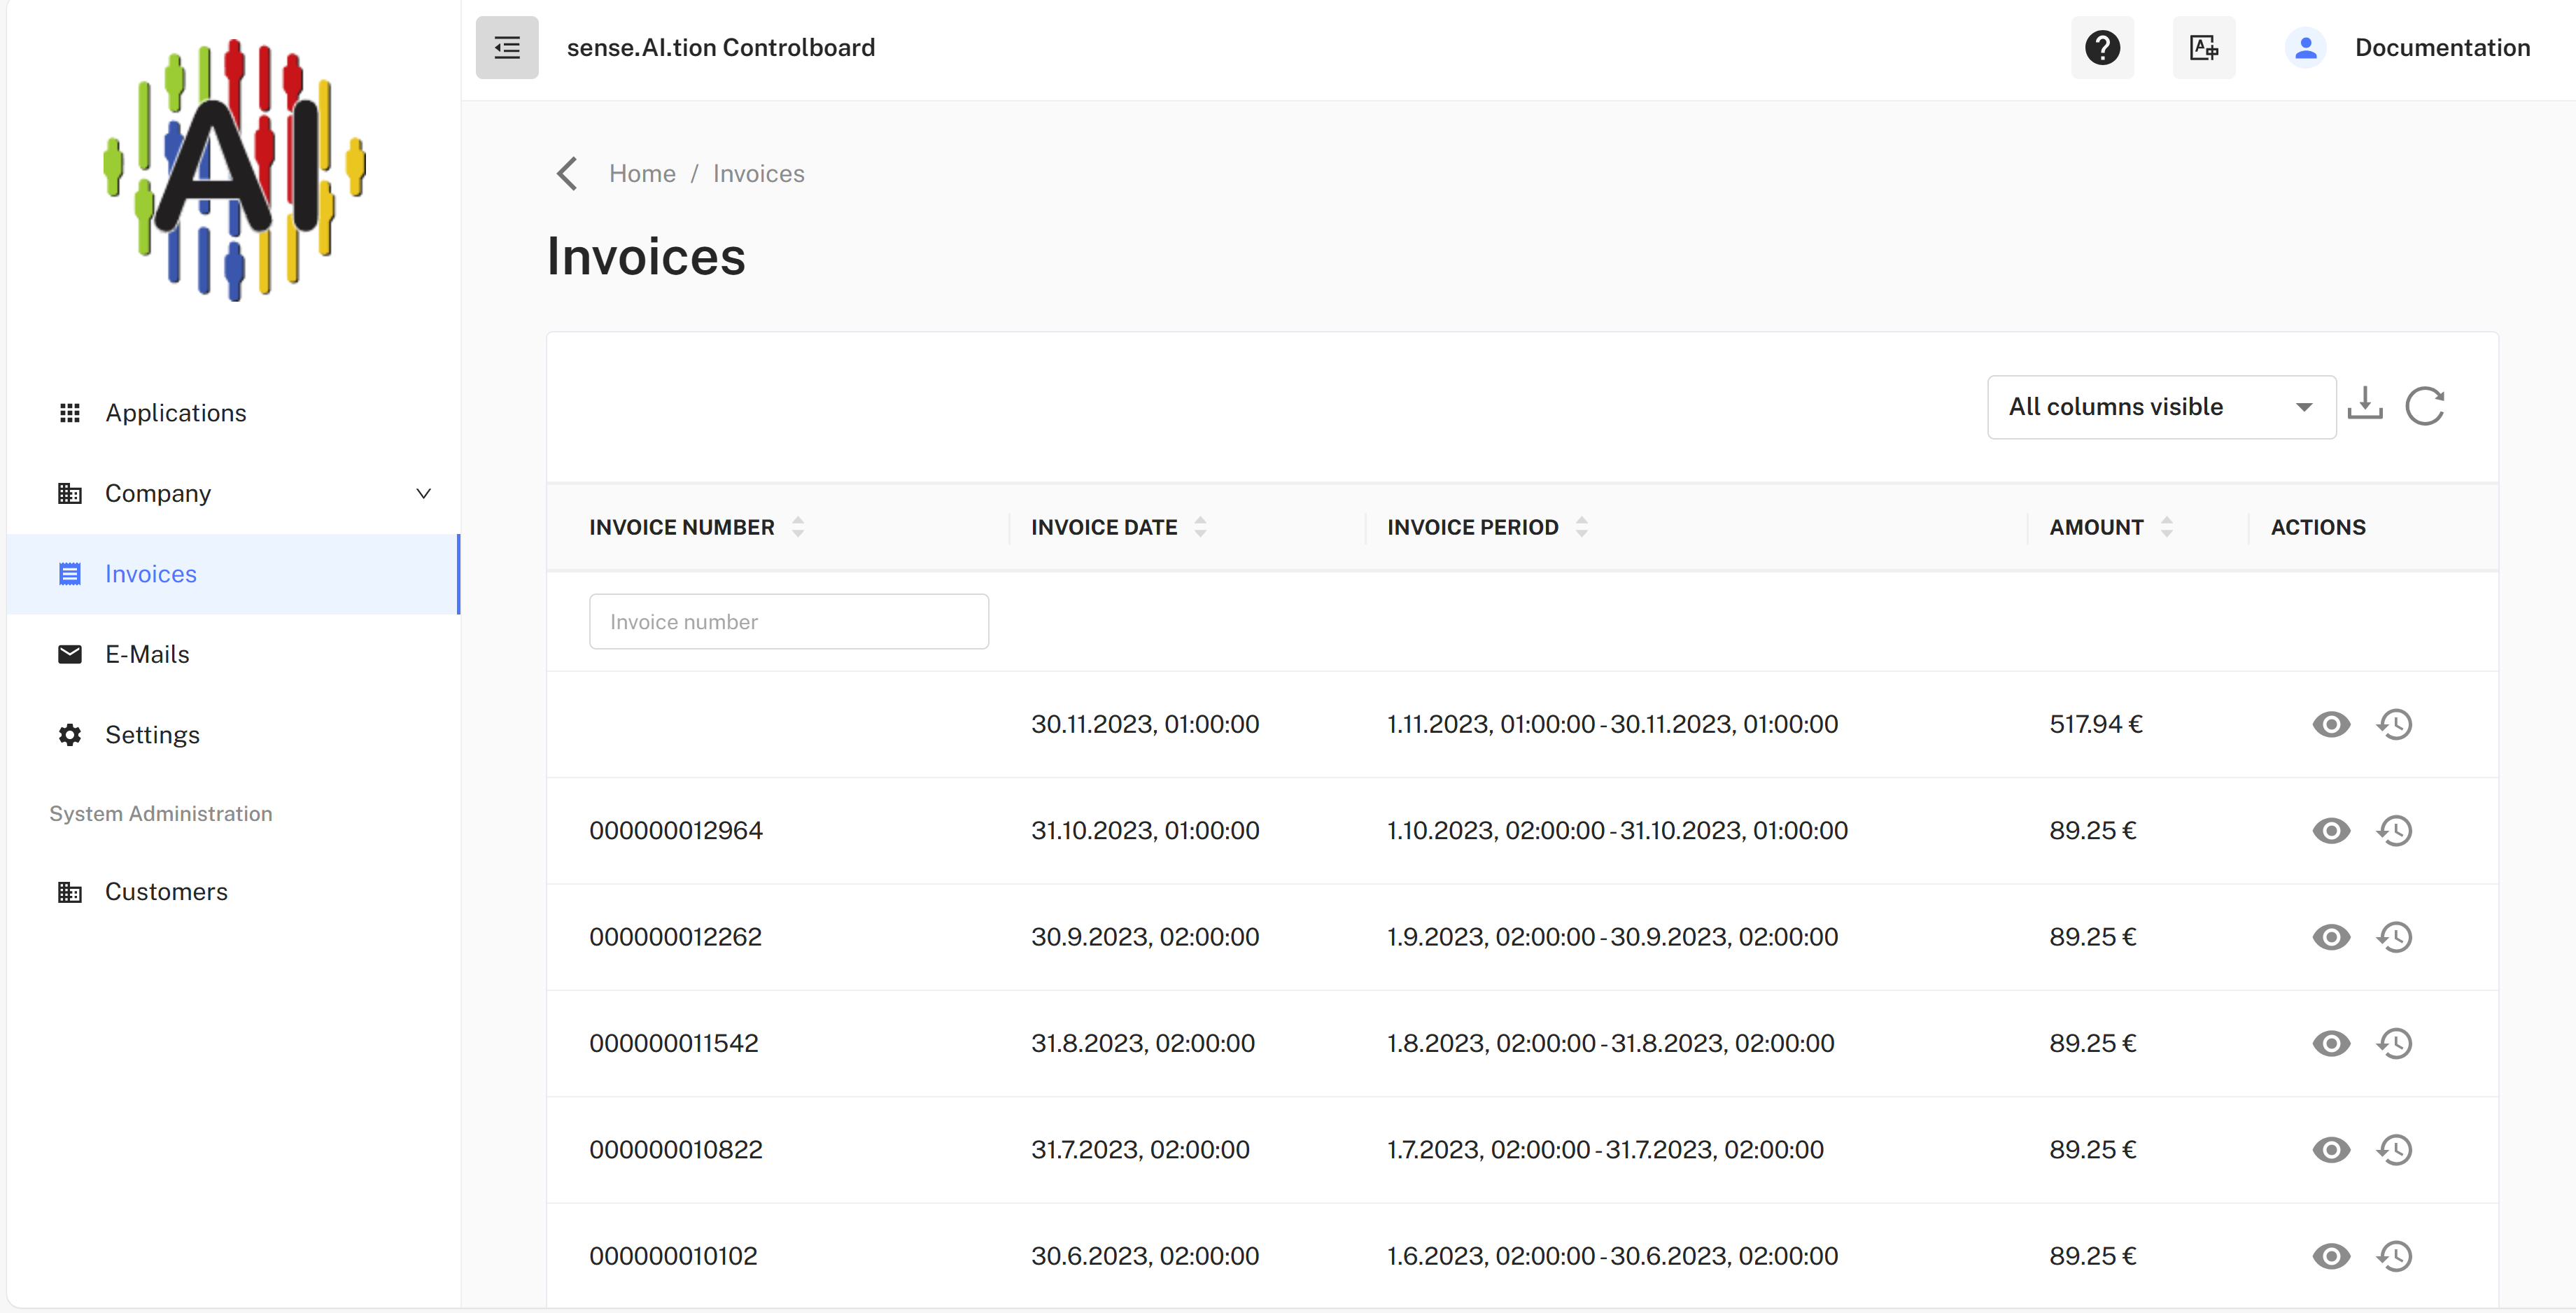The width and height of the screenshot is (2576, 1313).
Task: Select invoice number 000000012964 text
Action: (x=675, y=831)
